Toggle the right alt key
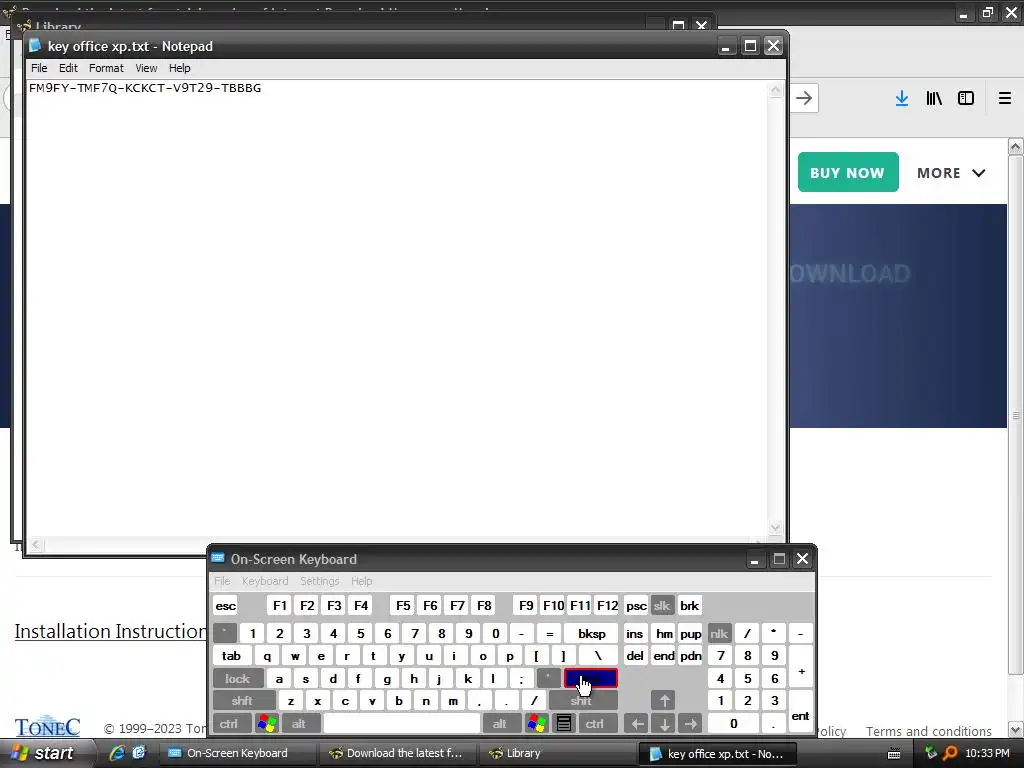Viewport: 1024px width, 768px height. coord(500,724)
